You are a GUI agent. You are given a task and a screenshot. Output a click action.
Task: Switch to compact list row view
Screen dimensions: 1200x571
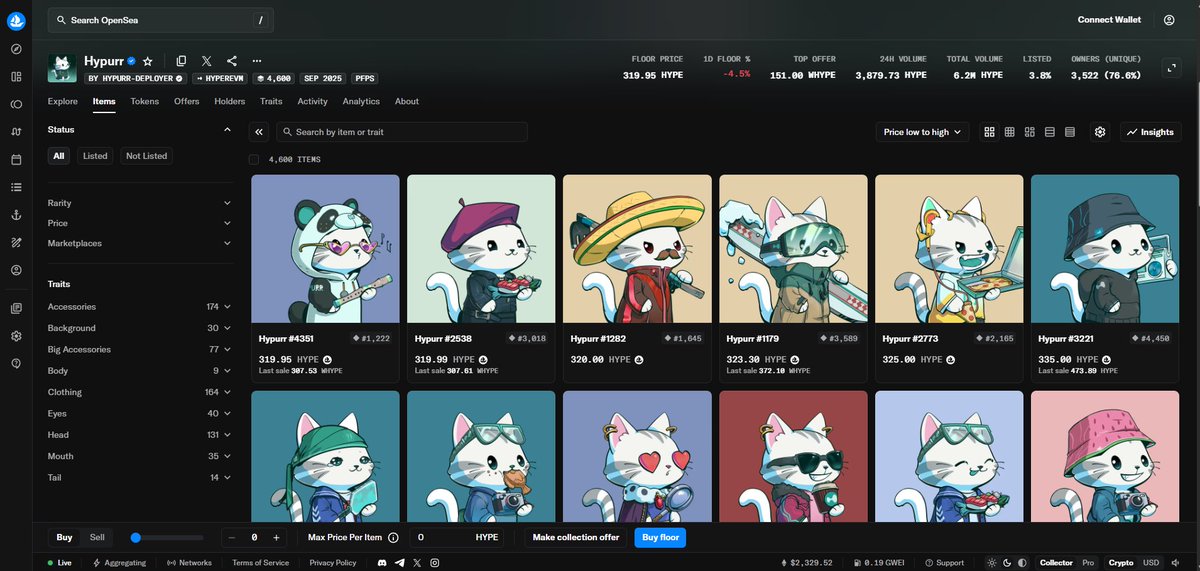click(x=1050, y=132)
